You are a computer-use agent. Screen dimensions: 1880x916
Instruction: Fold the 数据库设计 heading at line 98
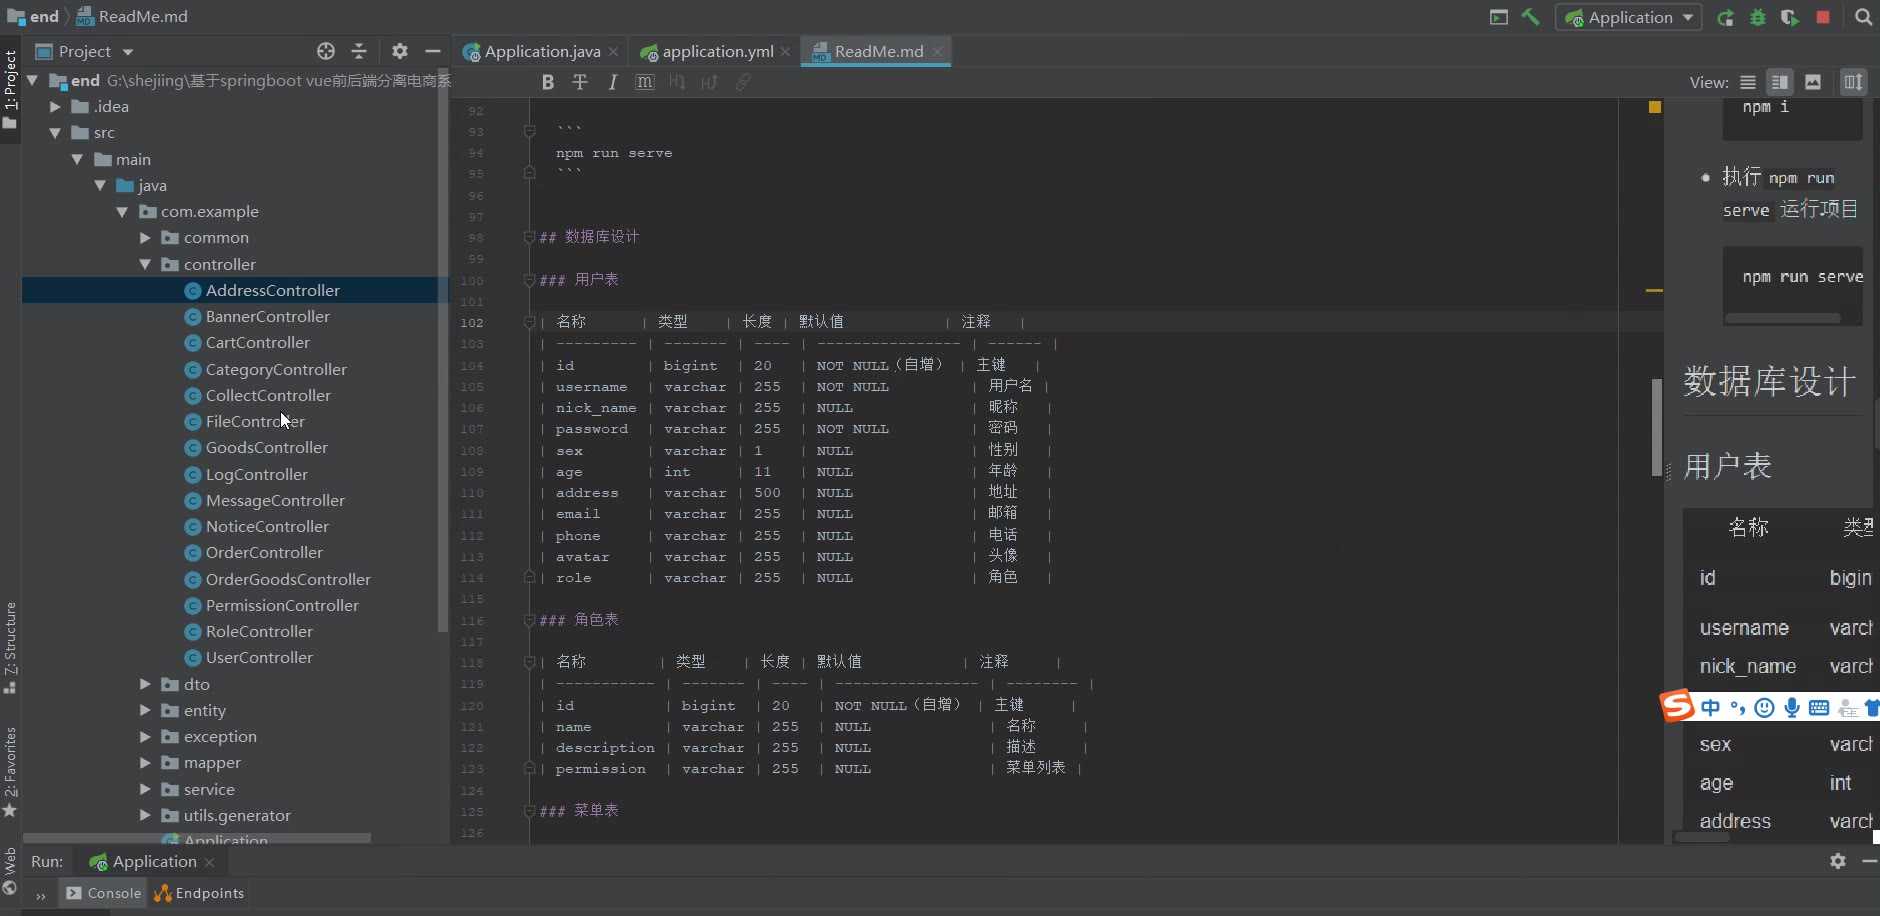[x=529, y=237]
